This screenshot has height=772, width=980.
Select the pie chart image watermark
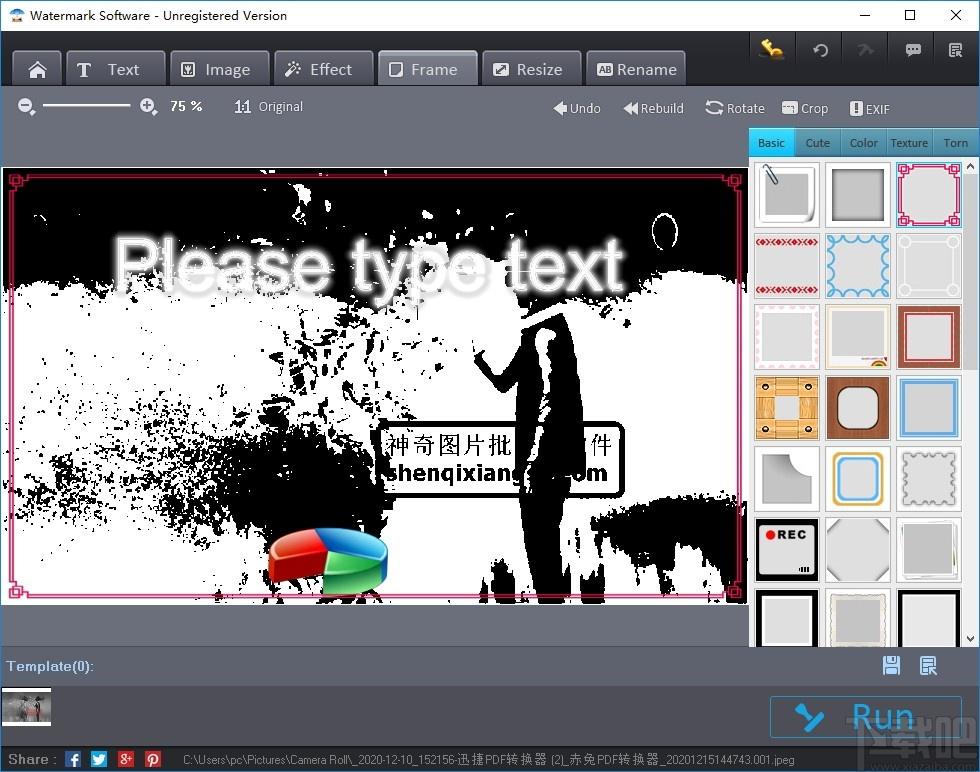(328, 560)
